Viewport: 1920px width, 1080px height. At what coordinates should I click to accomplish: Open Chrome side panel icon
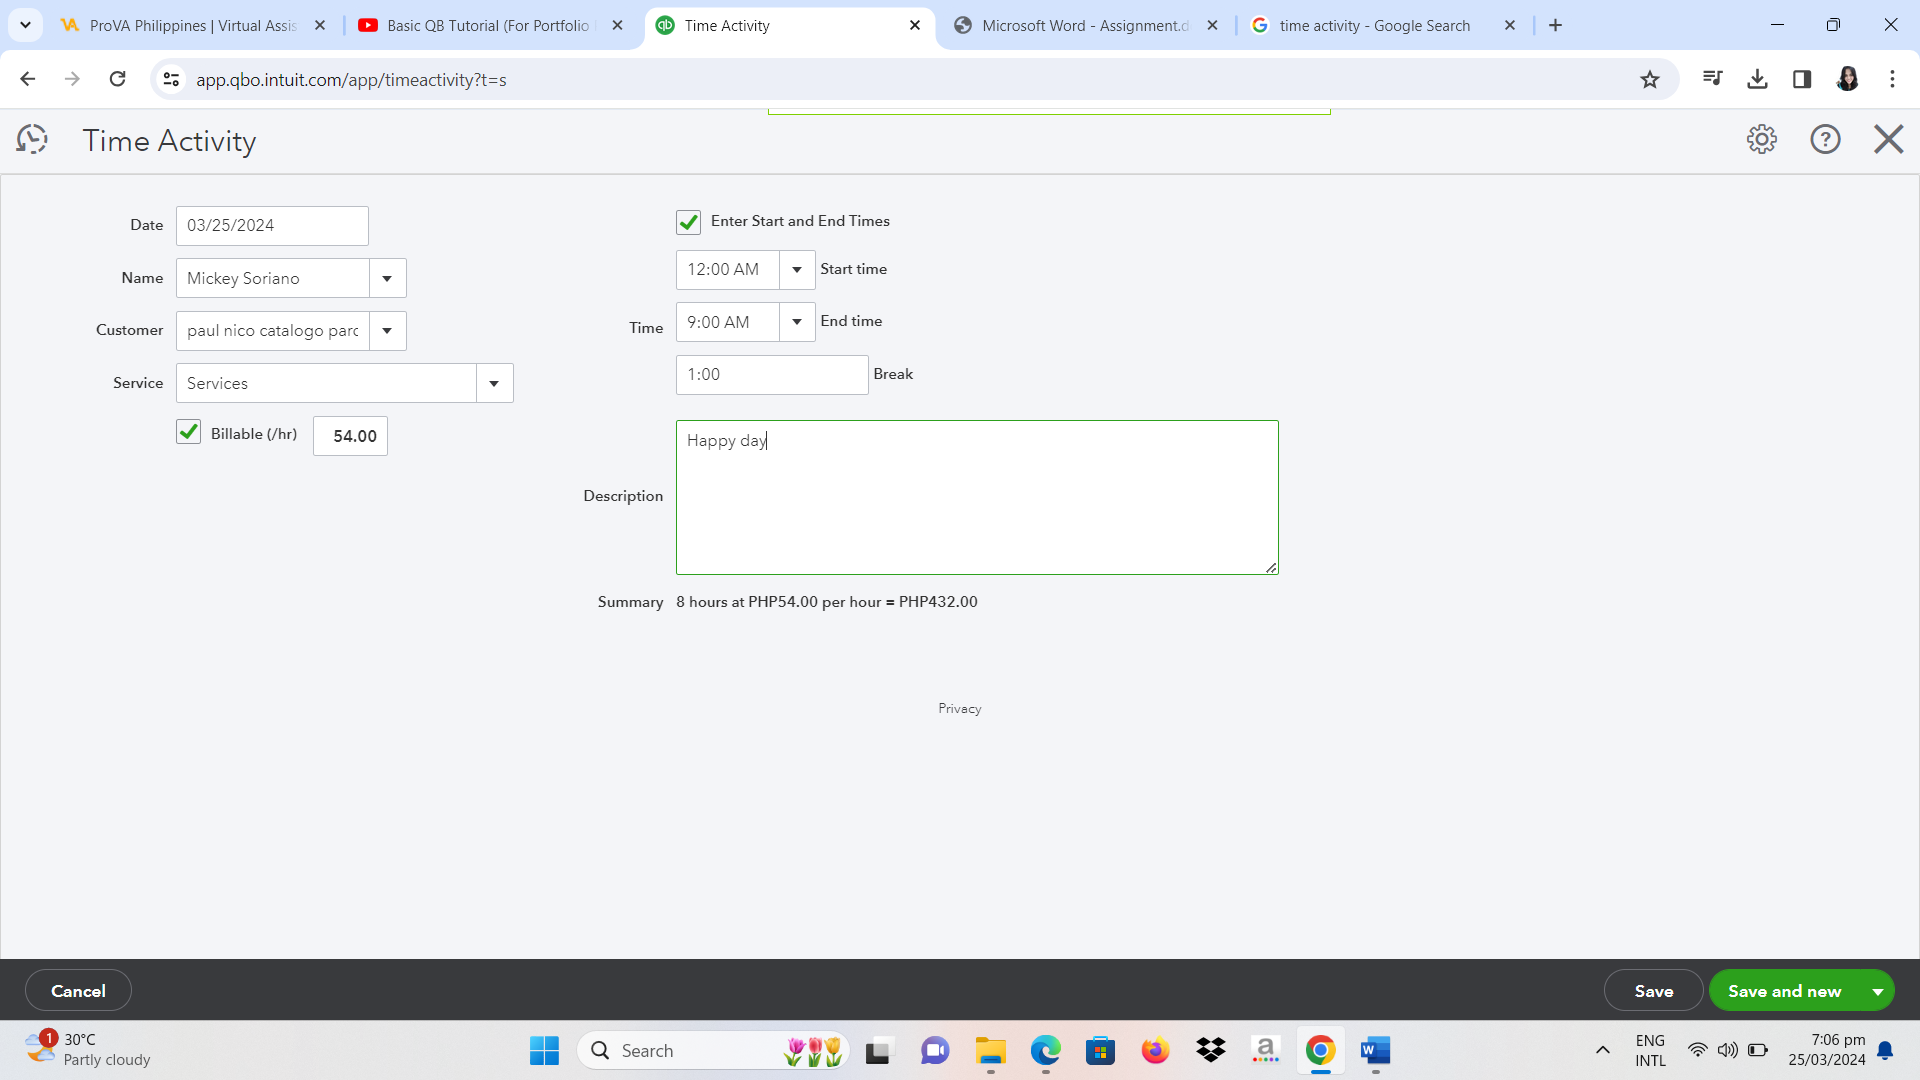(1802, 79)
